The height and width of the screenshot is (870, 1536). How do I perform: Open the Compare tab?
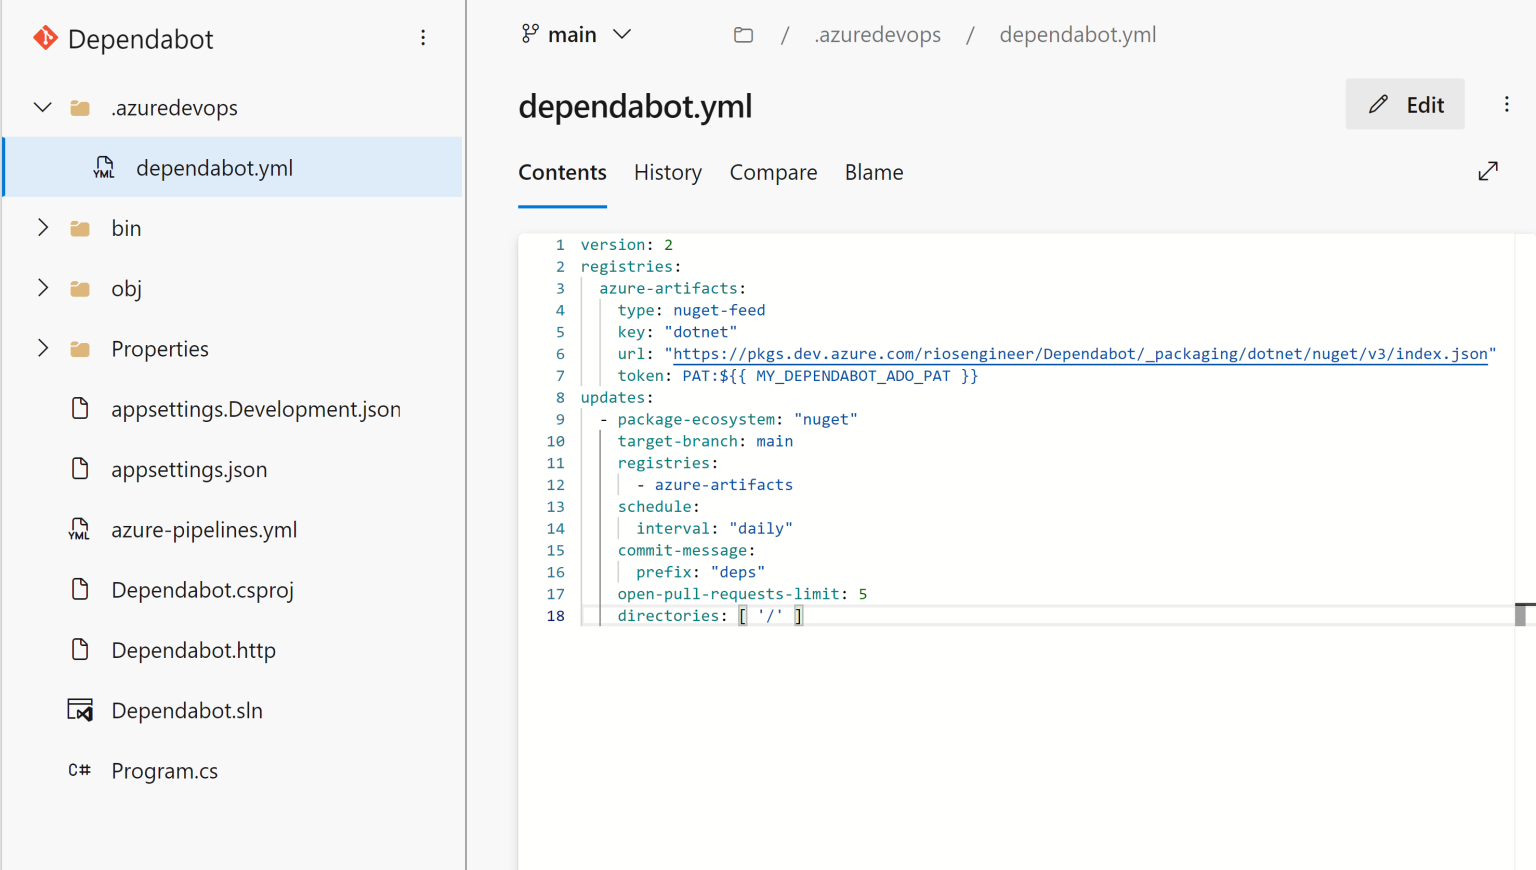tap(773, 172)
